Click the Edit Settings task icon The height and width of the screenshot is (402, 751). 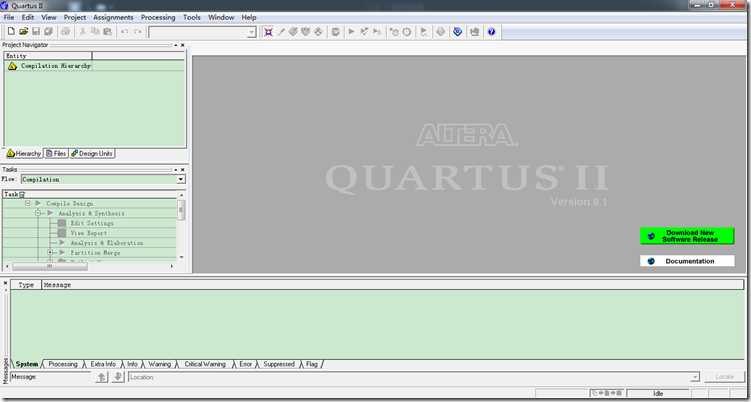click(62, 223)
